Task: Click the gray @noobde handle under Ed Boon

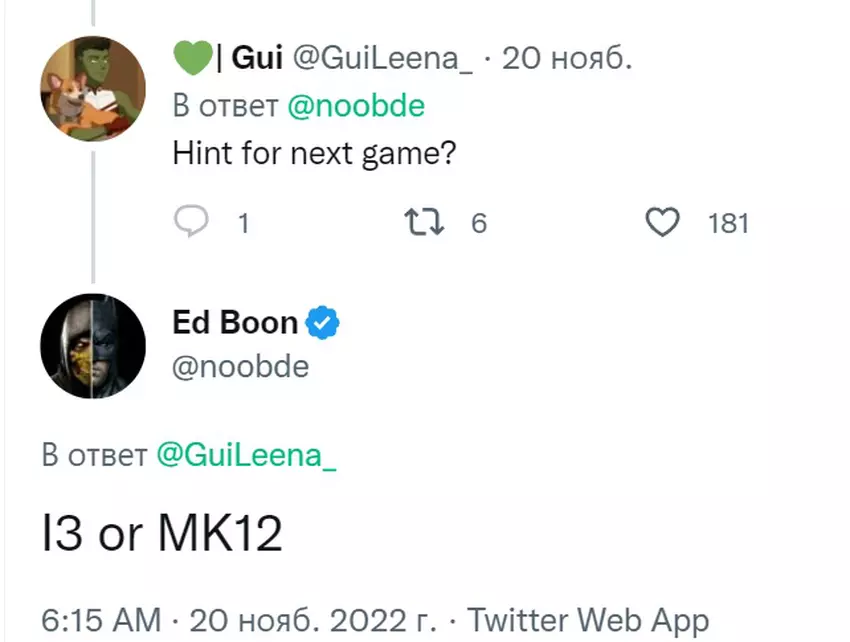Action: [x=241, y=367]
